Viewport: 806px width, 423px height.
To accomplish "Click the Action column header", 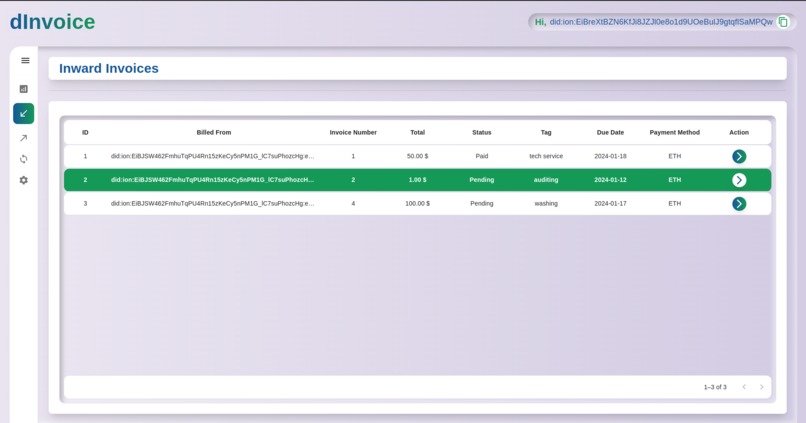I will (x=739, y=133).
